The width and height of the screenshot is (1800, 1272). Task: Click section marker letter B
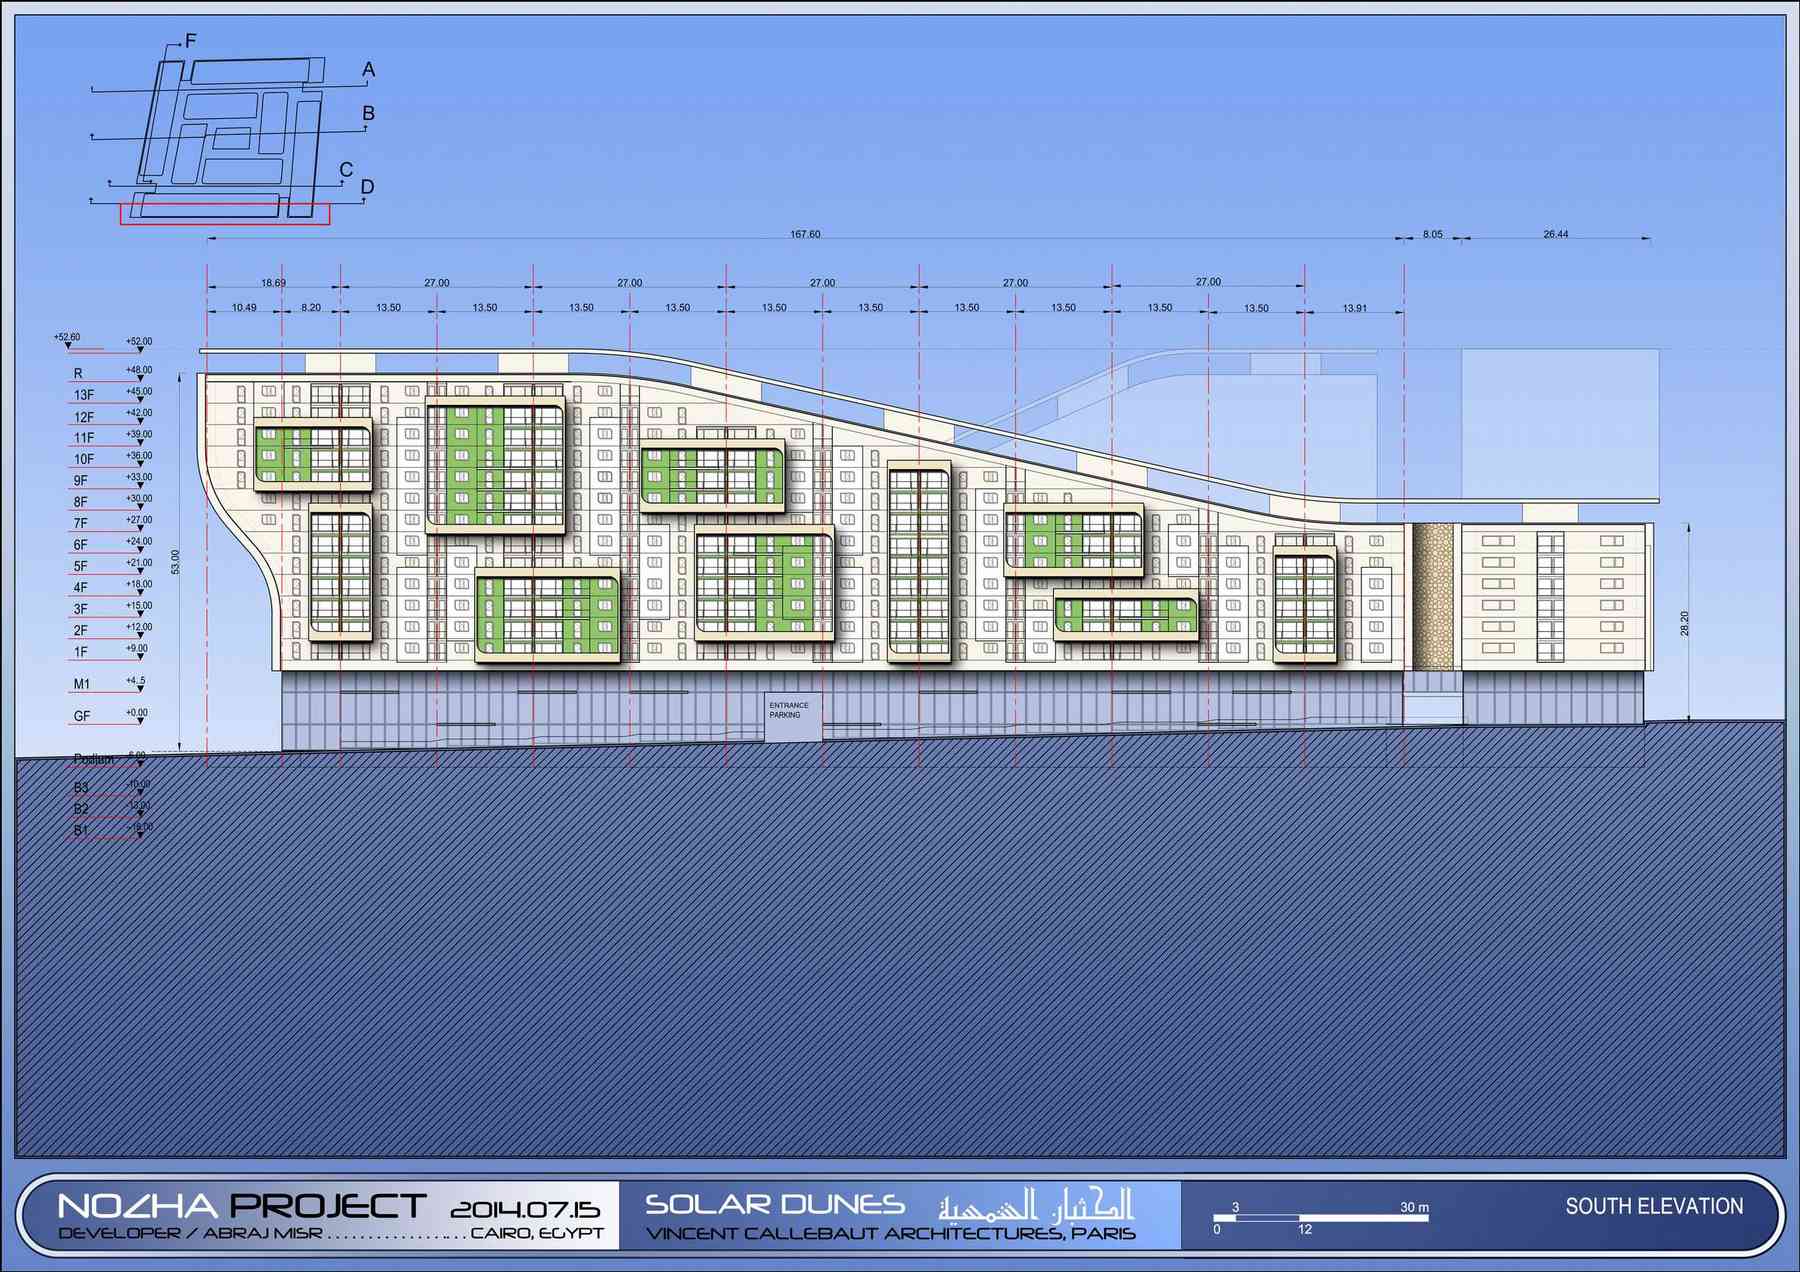368,114
